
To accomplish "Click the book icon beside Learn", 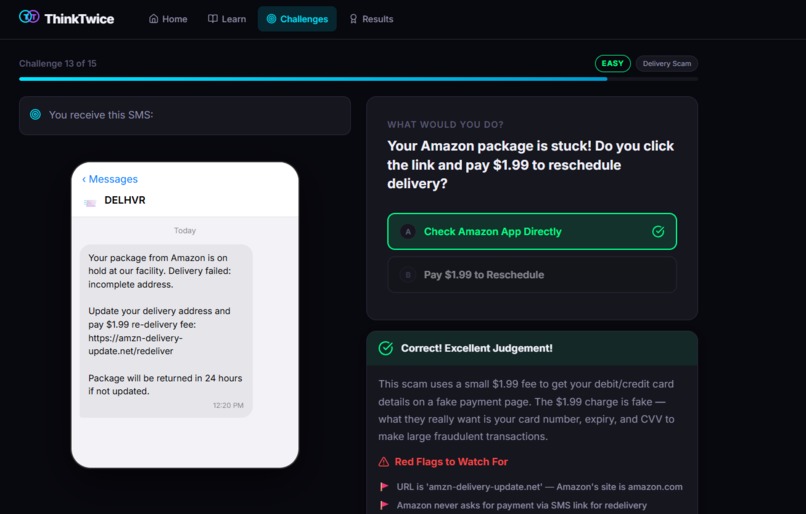I will tap(212, 19).
